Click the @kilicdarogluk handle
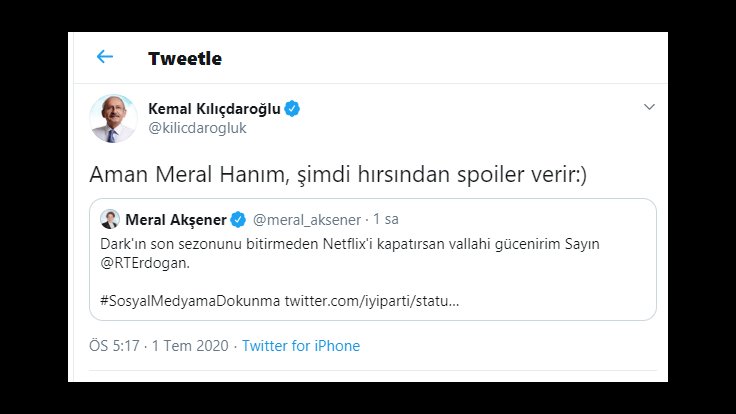Viewport: 736px width, 414px height. click(x=196, y=128)
